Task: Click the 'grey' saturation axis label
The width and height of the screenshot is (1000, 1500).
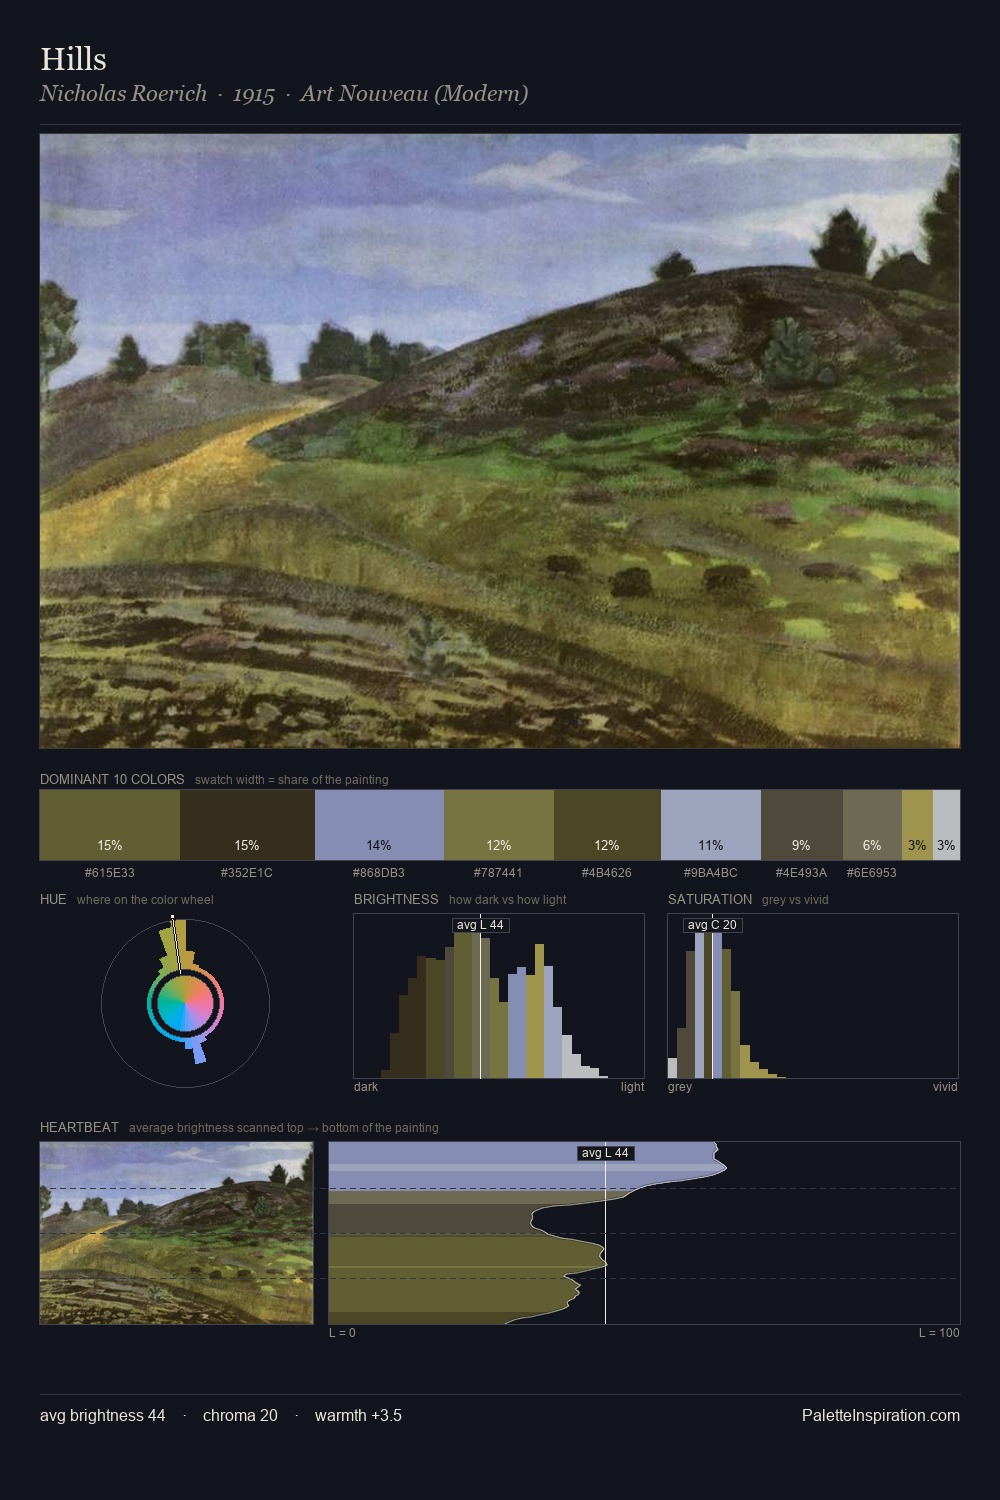Action: [x=680, y=1087]
